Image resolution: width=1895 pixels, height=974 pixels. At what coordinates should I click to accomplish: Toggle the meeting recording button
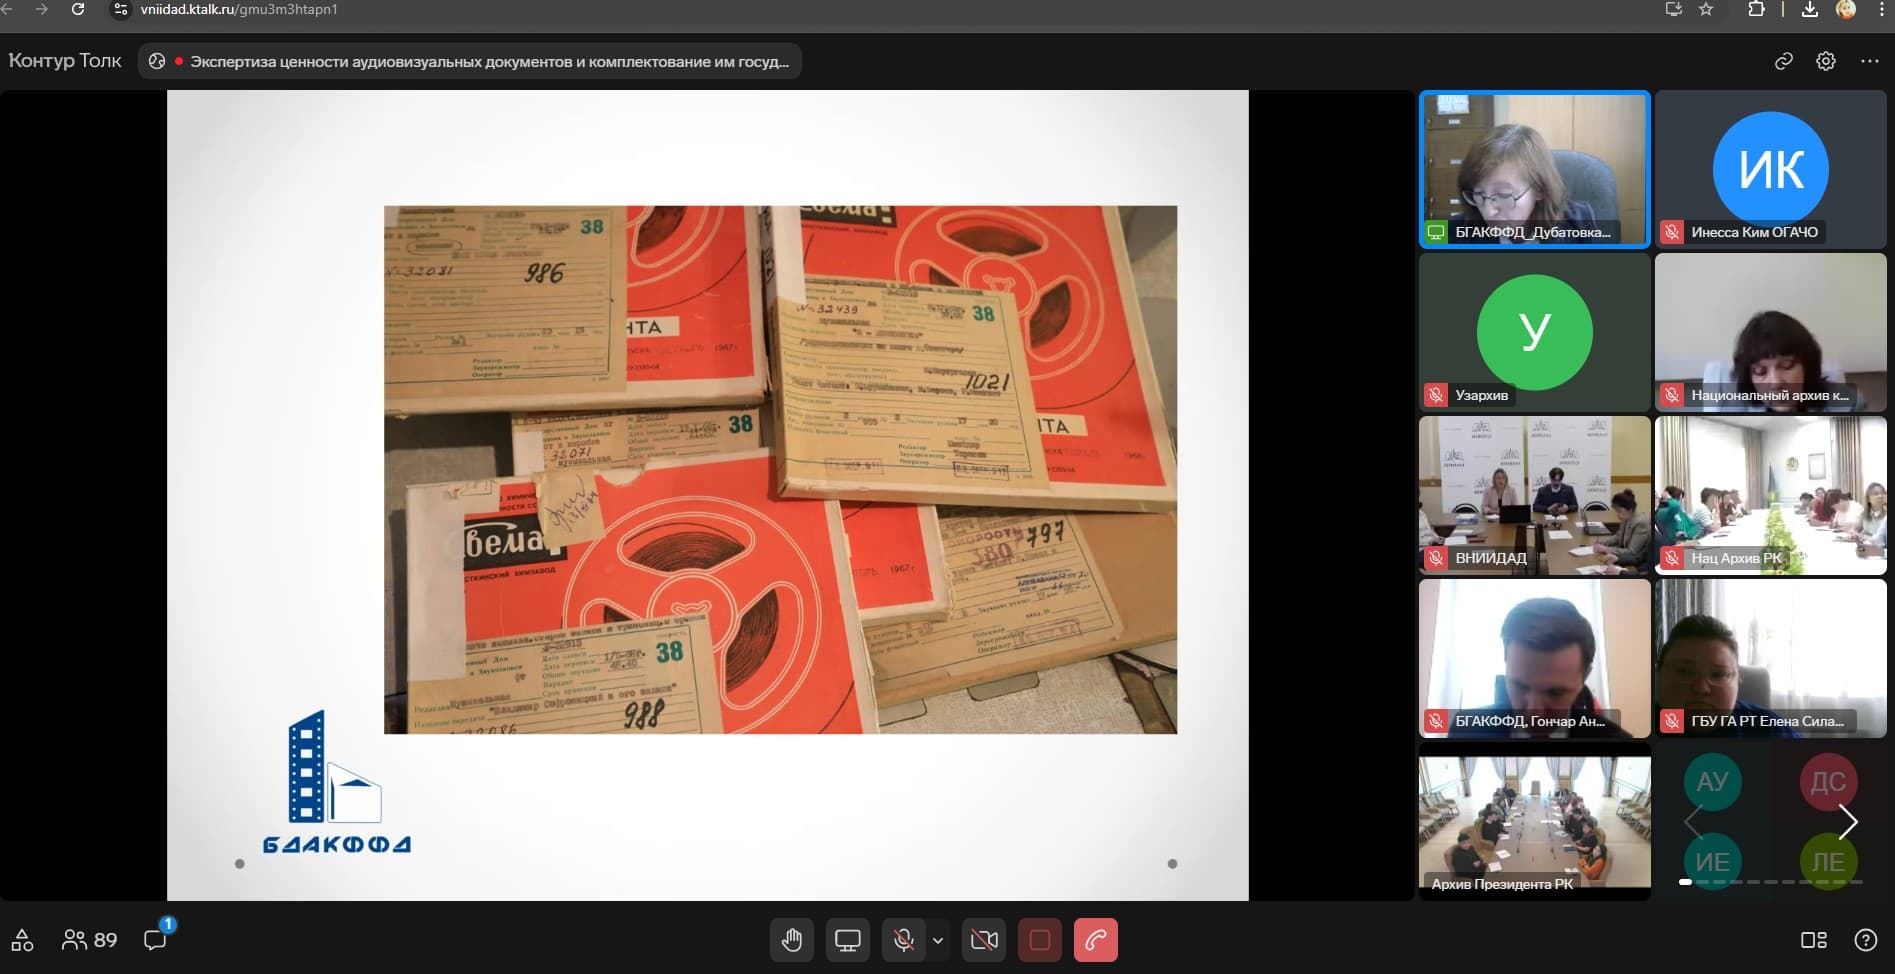1039,940
